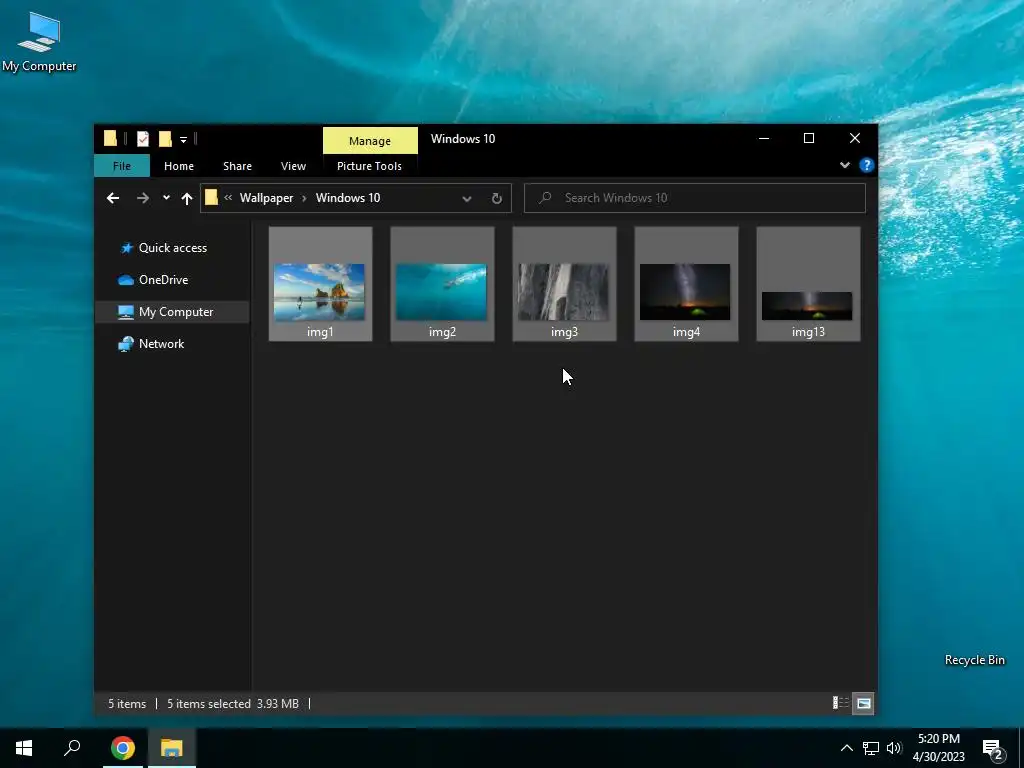Select My Computer in the navigation pane
The width and height of the screenshot is (1024, 768).
[172, 312]
